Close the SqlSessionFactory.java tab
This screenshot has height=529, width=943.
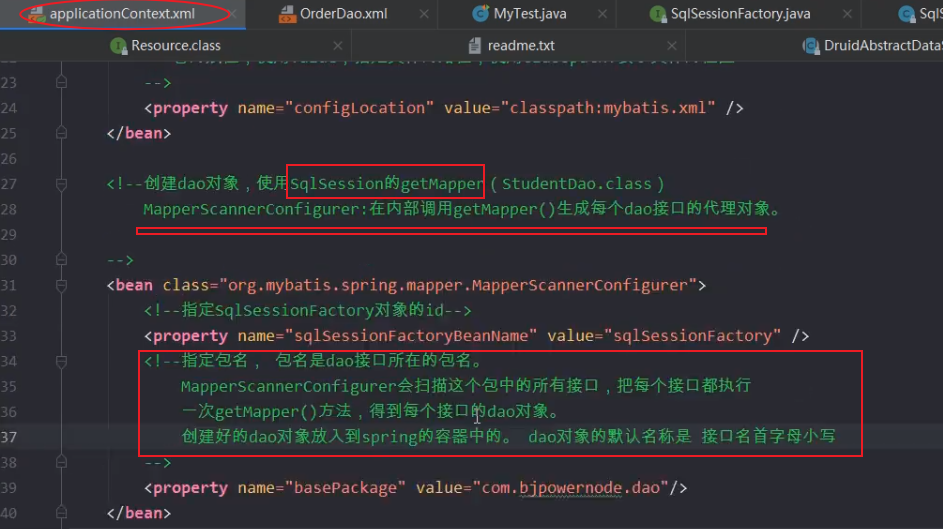click(847, 13)
